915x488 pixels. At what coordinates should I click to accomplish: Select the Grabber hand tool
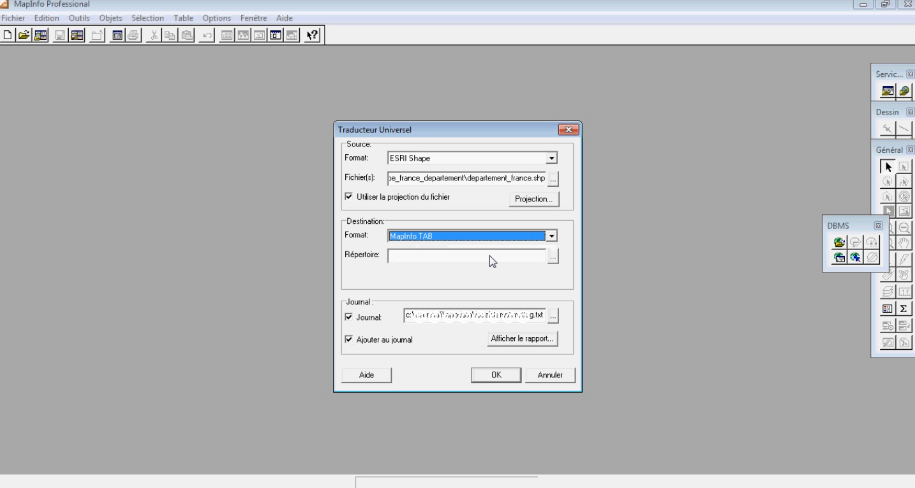904,243
